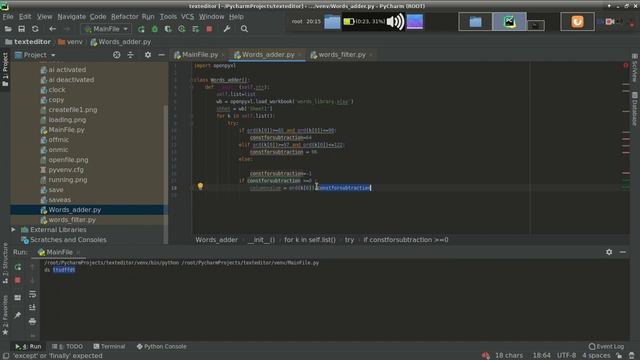Select MainFile.py in the project tree

point(66,130)
